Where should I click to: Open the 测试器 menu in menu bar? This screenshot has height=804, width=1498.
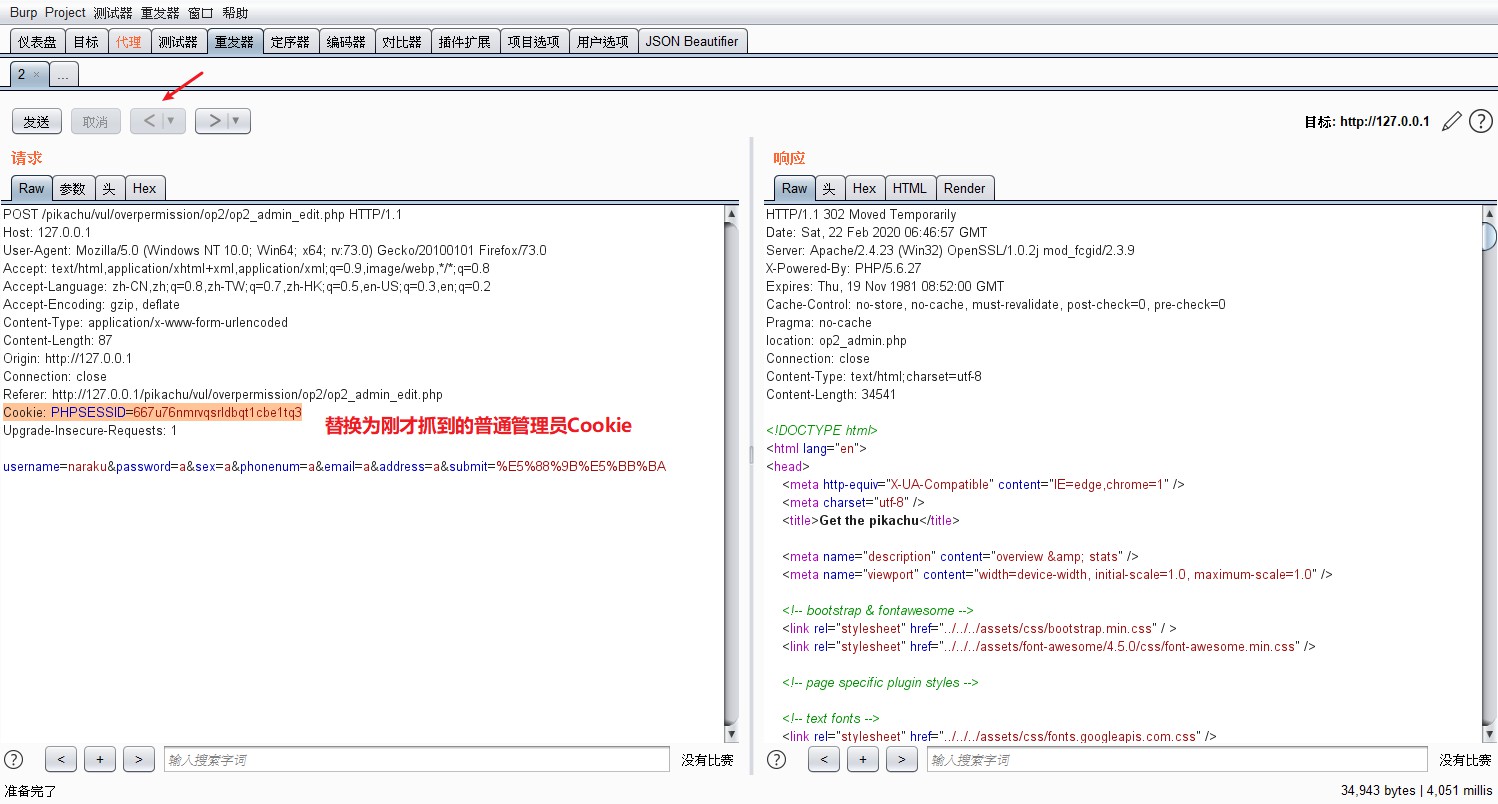[x=113, y=13]
